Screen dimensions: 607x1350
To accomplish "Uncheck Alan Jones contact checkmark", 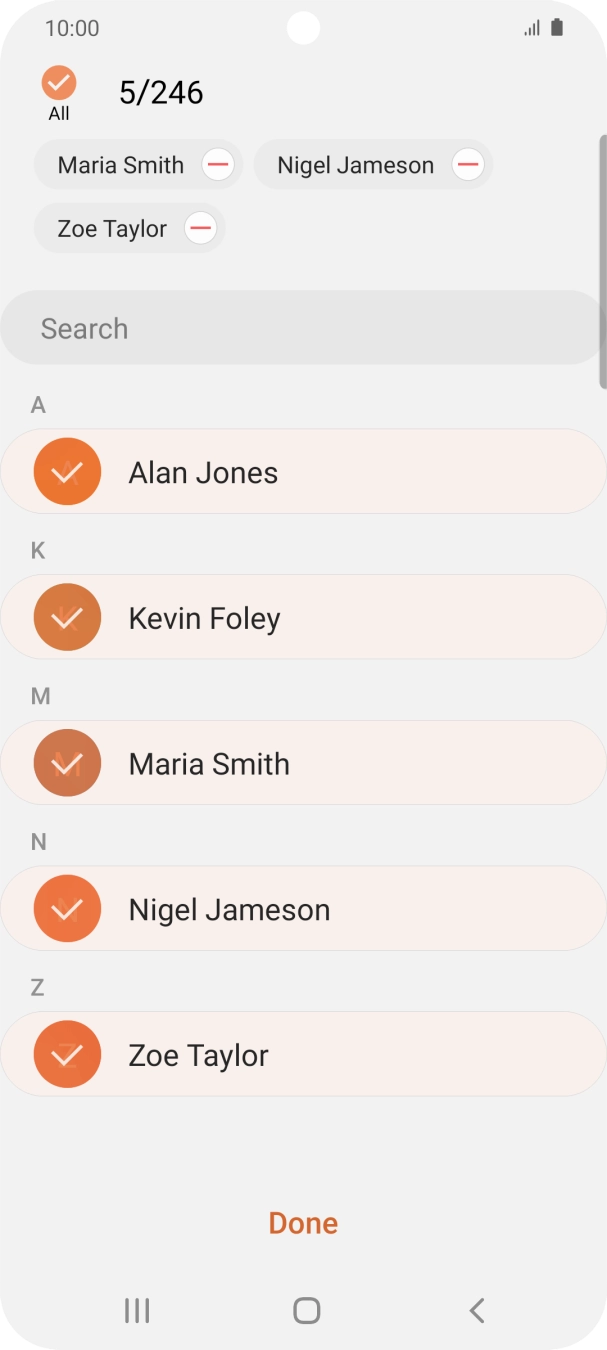I will 67,472.
